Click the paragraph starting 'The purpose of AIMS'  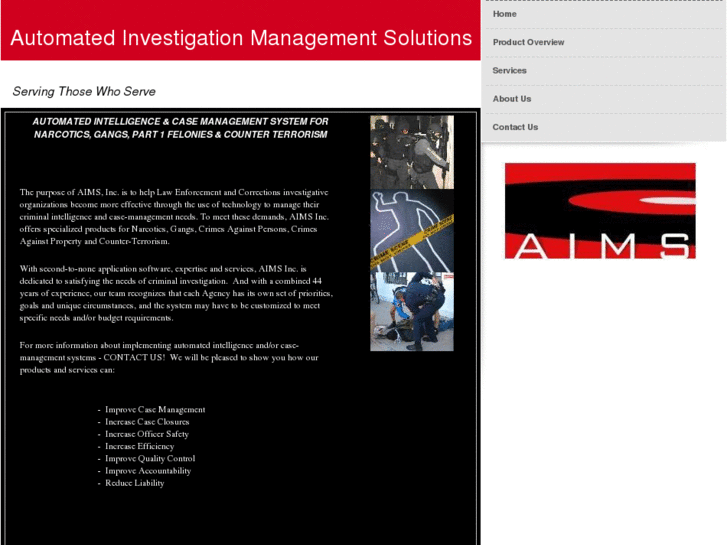coord(174,217)
